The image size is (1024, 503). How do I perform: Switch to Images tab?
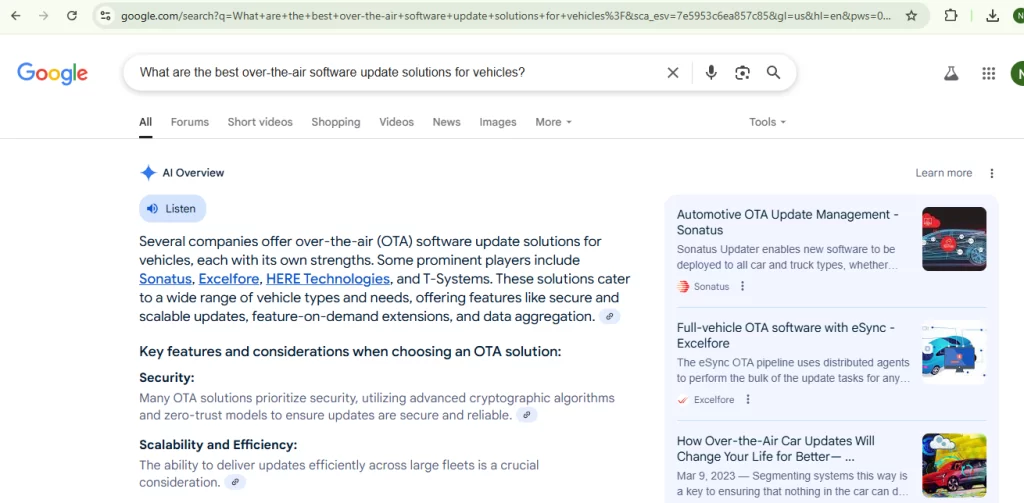coord(498,122)
